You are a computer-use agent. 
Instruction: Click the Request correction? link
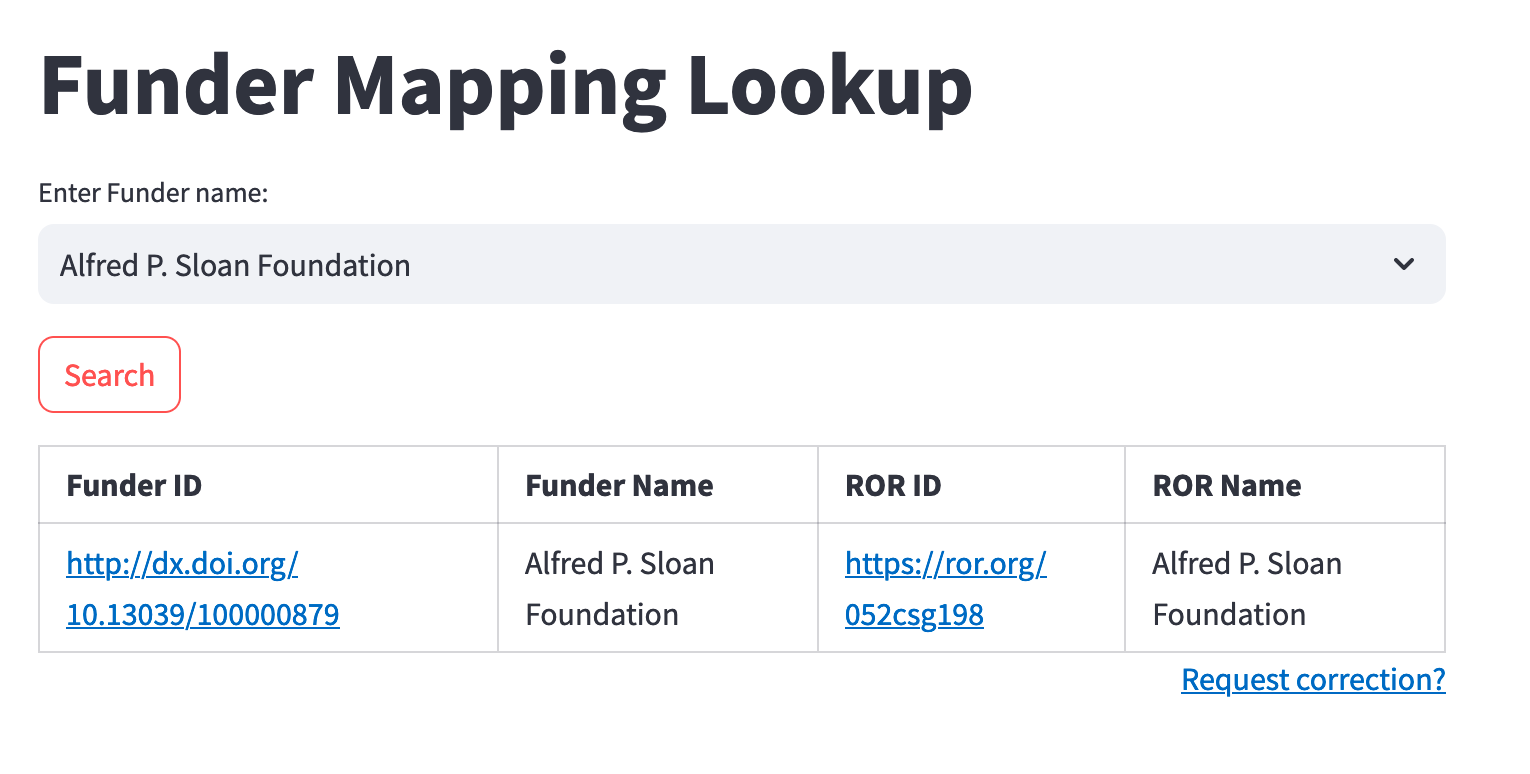(1312, 680)
